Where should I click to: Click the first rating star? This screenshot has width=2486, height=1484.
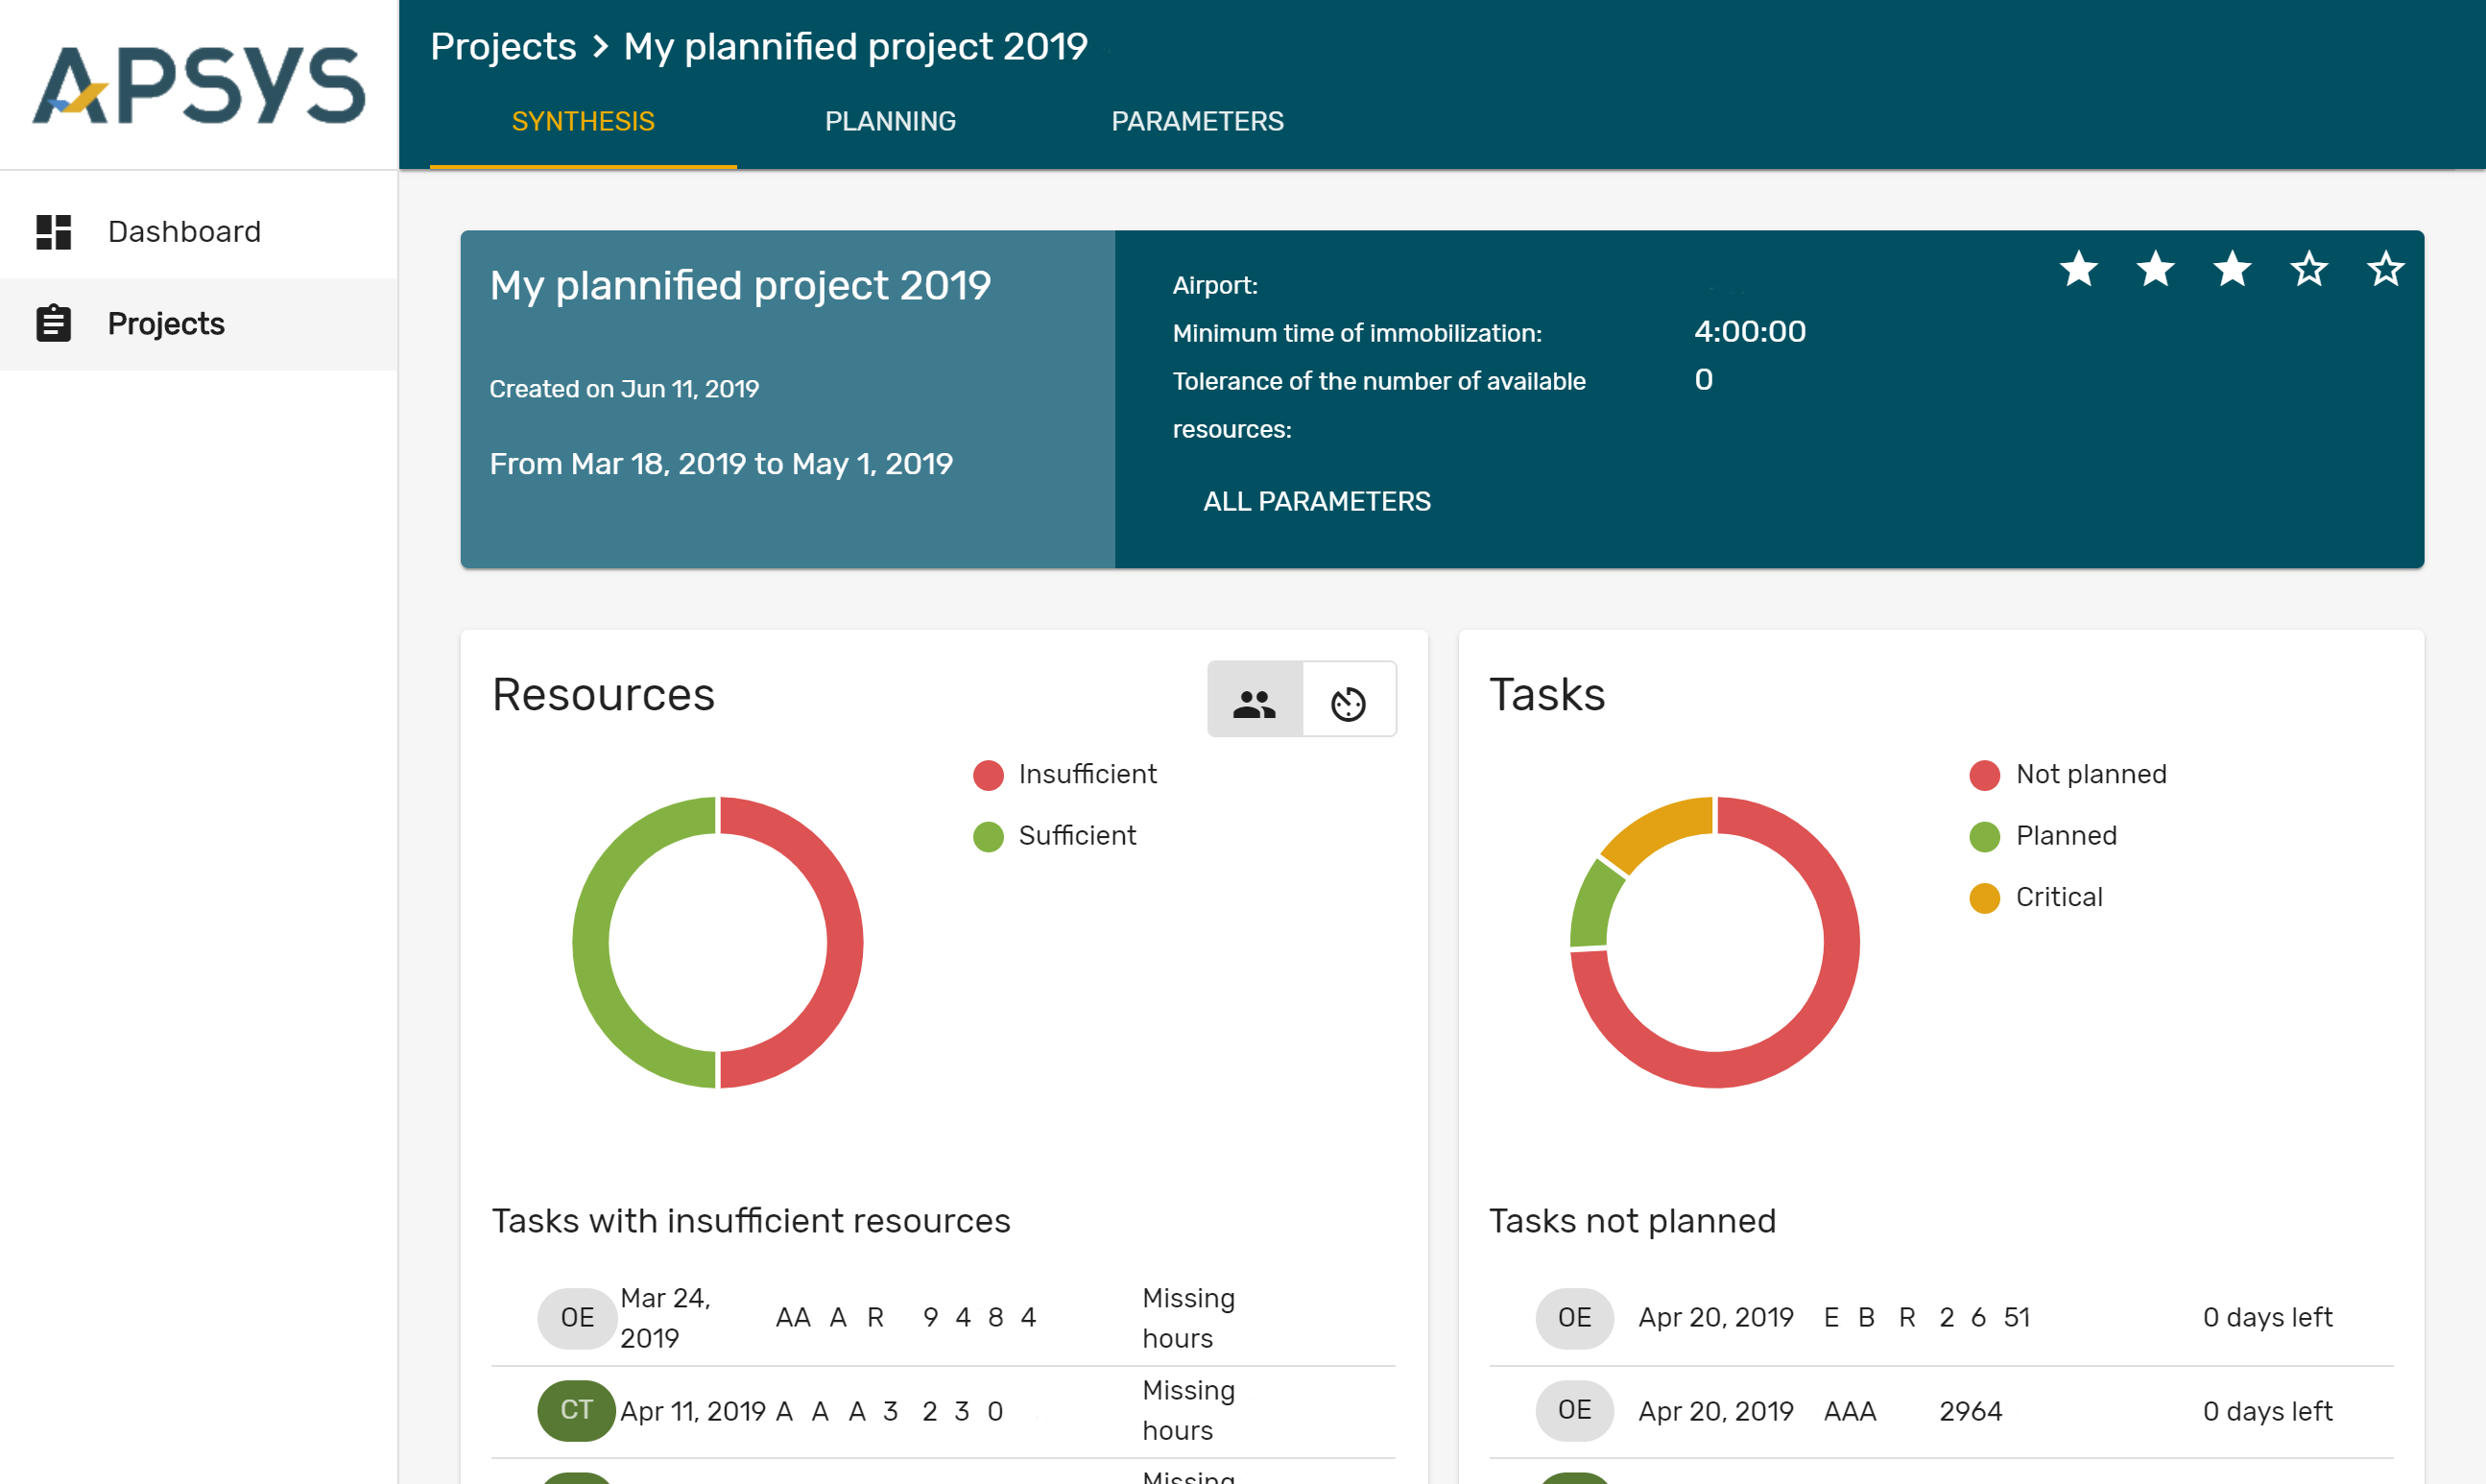[2078, 269]
